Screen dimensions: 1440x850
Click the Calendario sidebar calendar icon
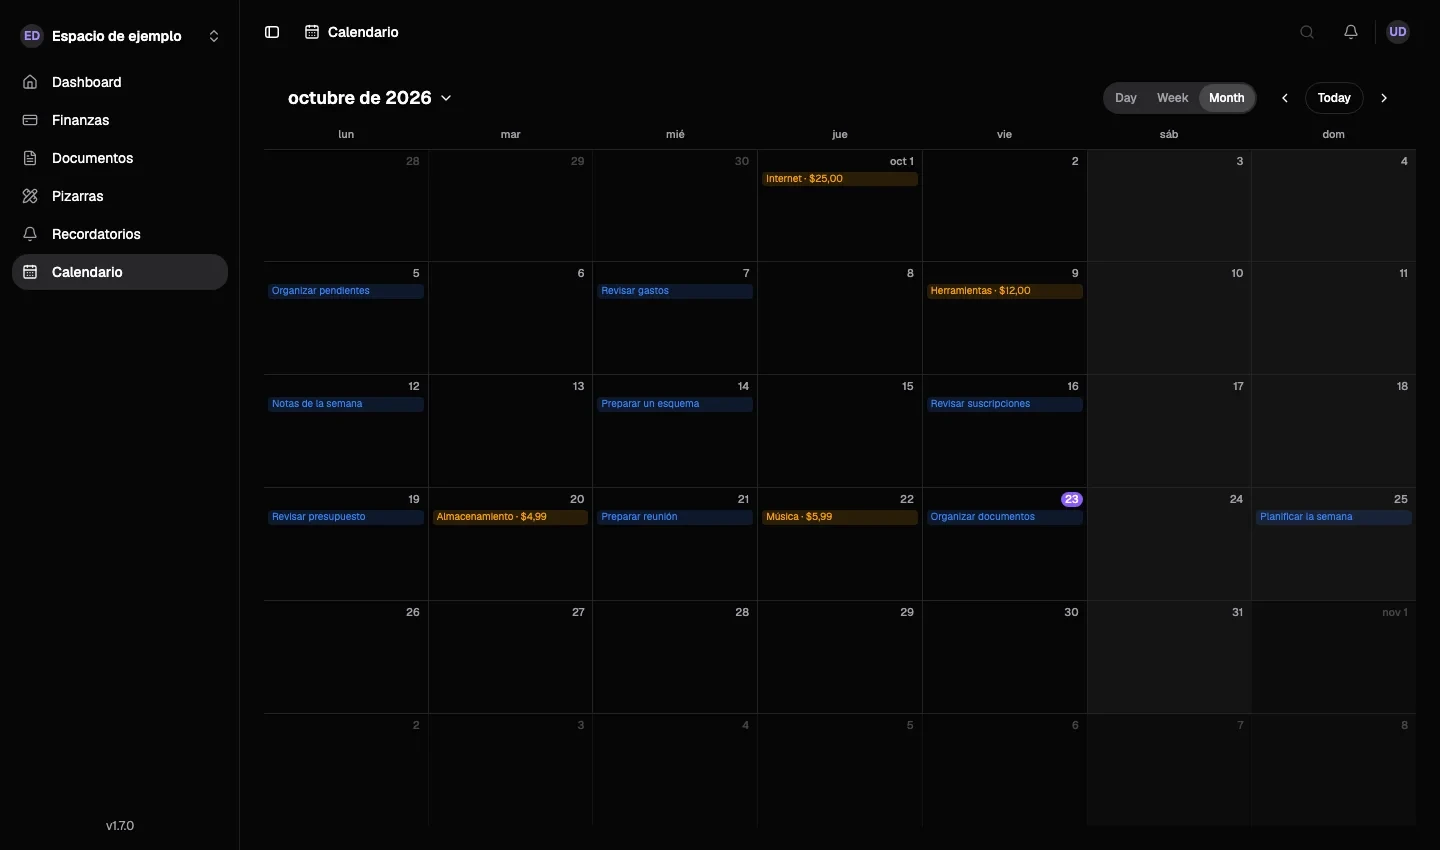coord(30,272)
